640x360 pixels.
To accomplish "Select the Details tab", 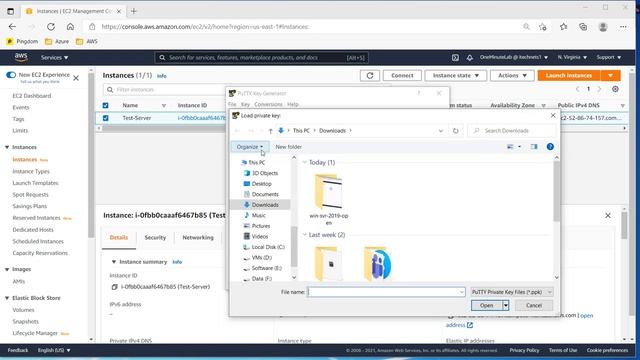I will coord(119,238).
